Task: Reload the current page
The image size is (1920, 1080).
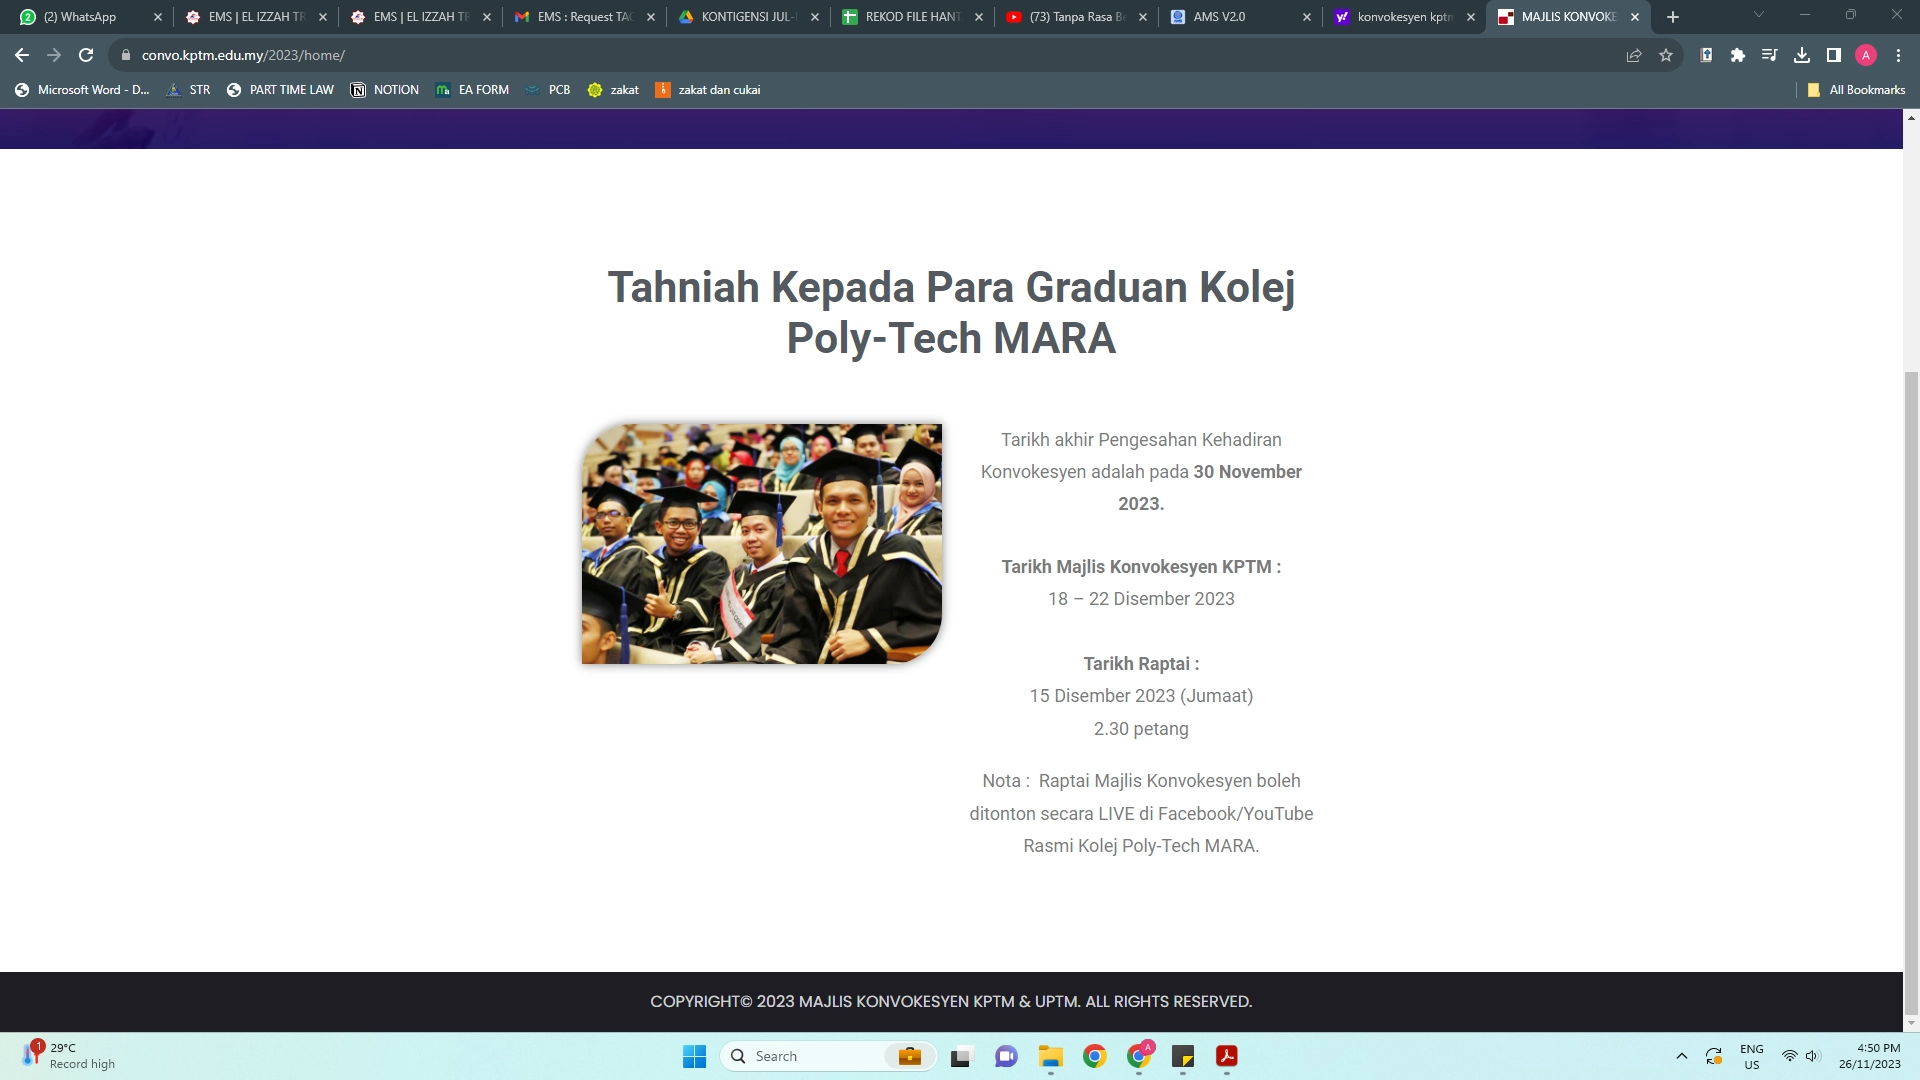Action: 86,55
